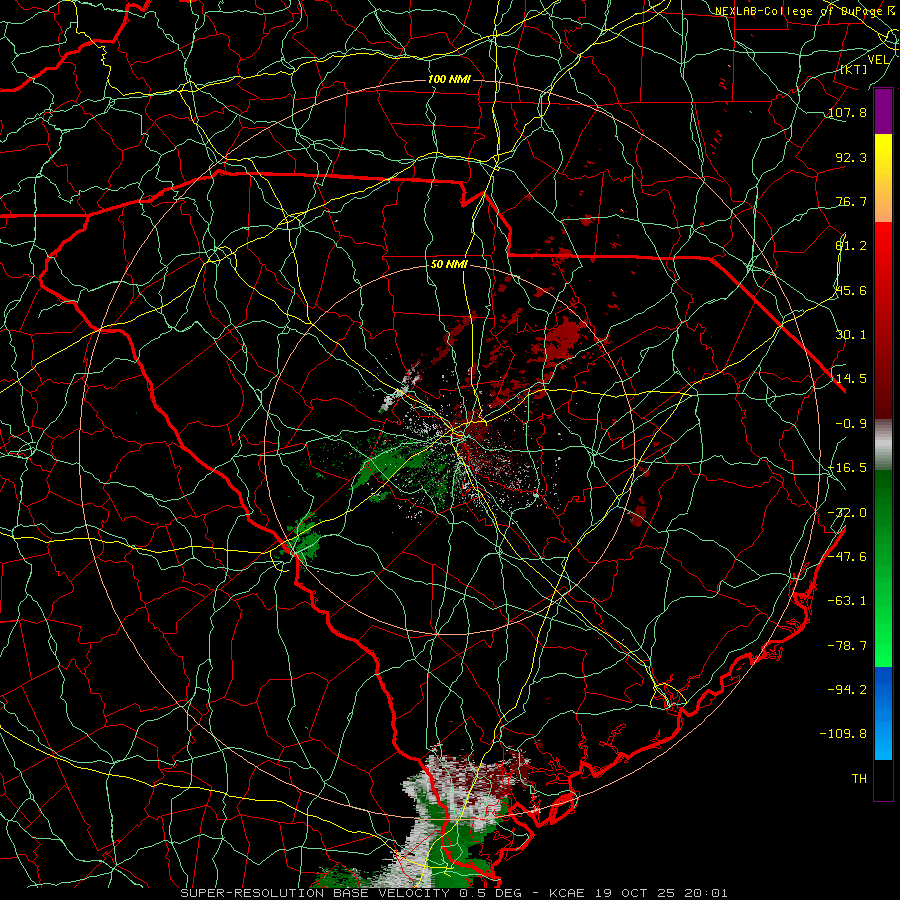This screenshot has height=900, width=900.
Task: Click the -78.7 legend value
Action: pos(847,646)
